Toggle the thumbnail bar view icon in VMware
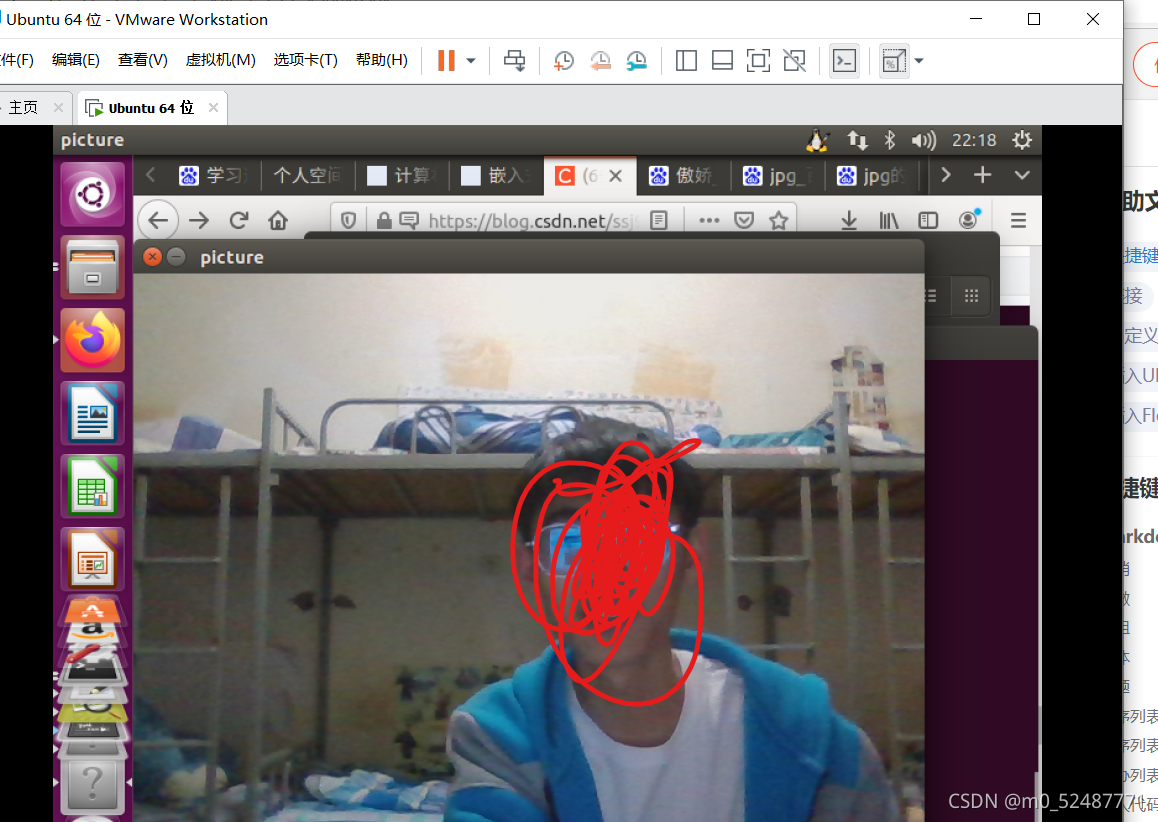This screenshot has width=1158, height=822. pyautogui.click(x=722, y=61)
